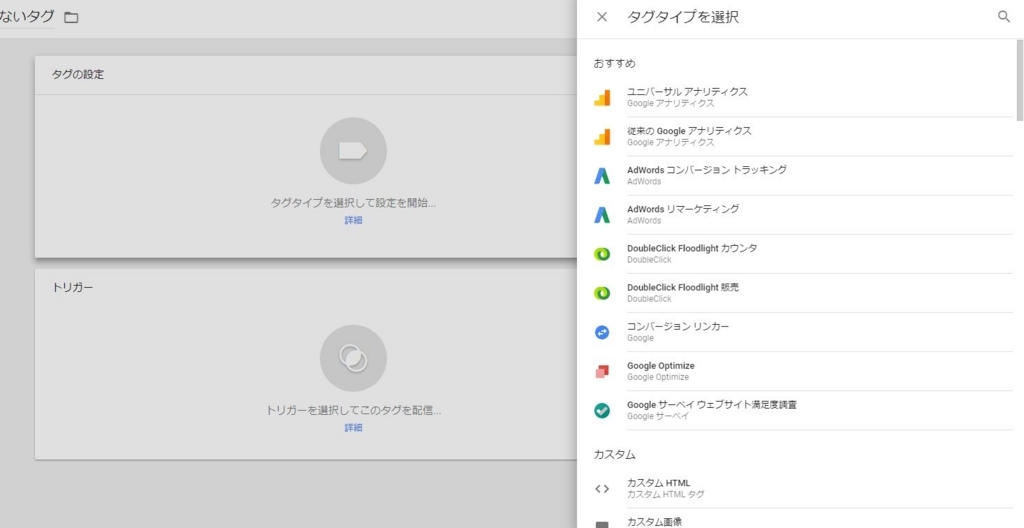
Task: Click the カスタム HTML code brackets icon
Action: (x=601, y=489)
